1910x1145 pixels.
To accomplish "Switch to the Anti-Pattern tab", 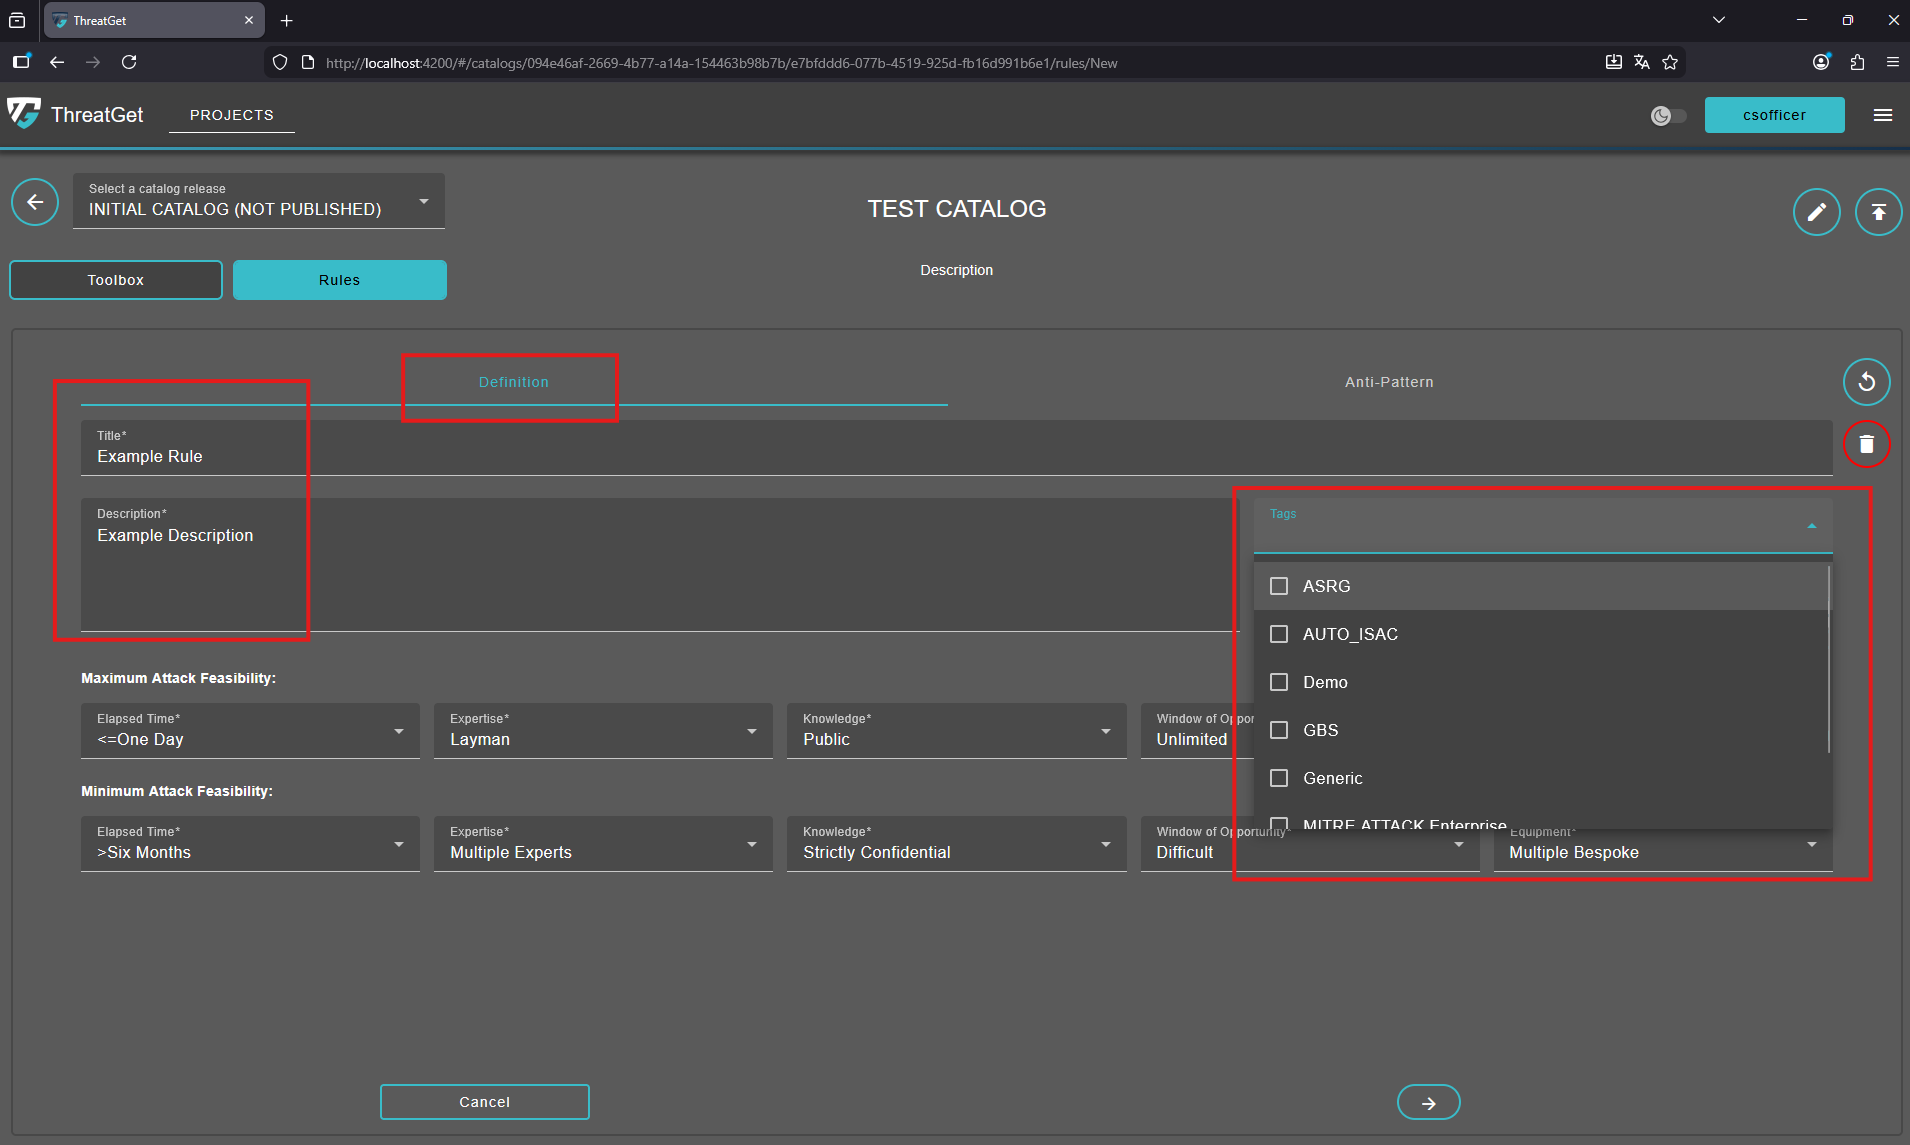I will click(1388, 382).
